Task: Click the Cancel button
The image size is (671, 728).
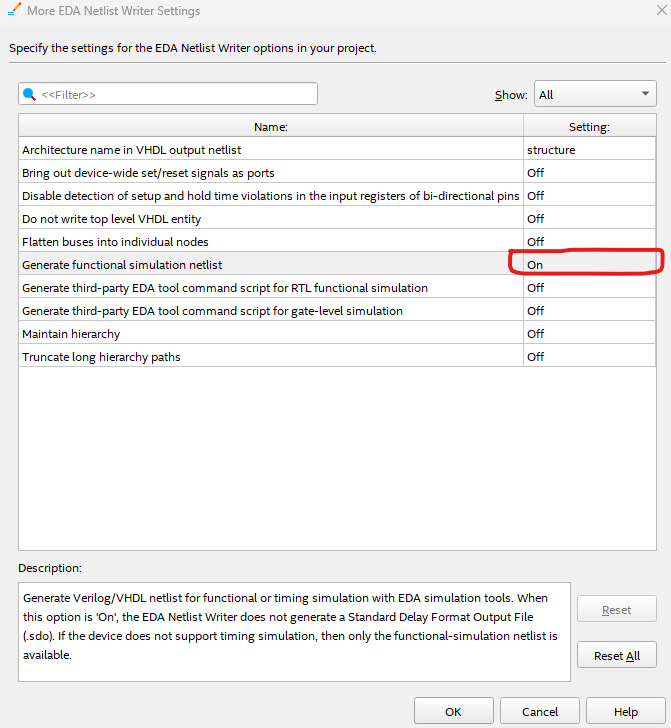Action: click(x=540, y=712)
